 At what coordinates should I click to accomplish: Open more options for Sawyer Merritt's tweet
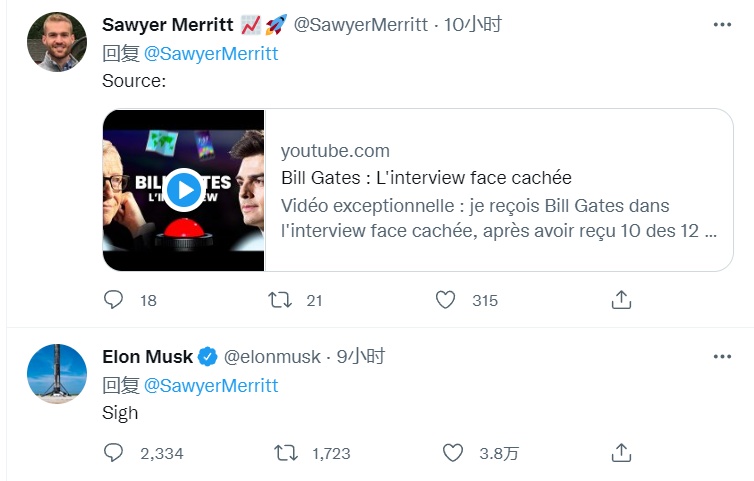click(x=721, y=25)
